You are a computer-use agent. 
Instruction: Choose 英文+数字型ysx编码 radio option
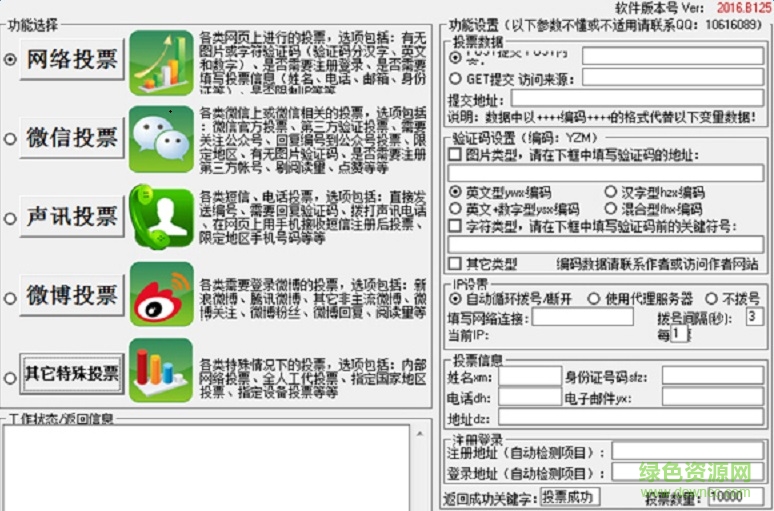pyautogui.click(x=455, y=208)
